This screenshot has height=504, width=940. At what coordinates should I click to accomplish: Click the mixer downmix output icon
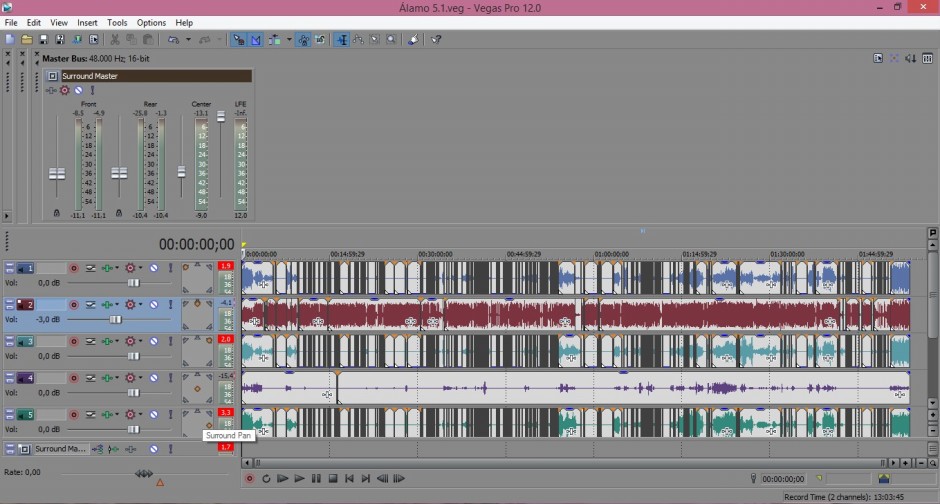point(911,58)
